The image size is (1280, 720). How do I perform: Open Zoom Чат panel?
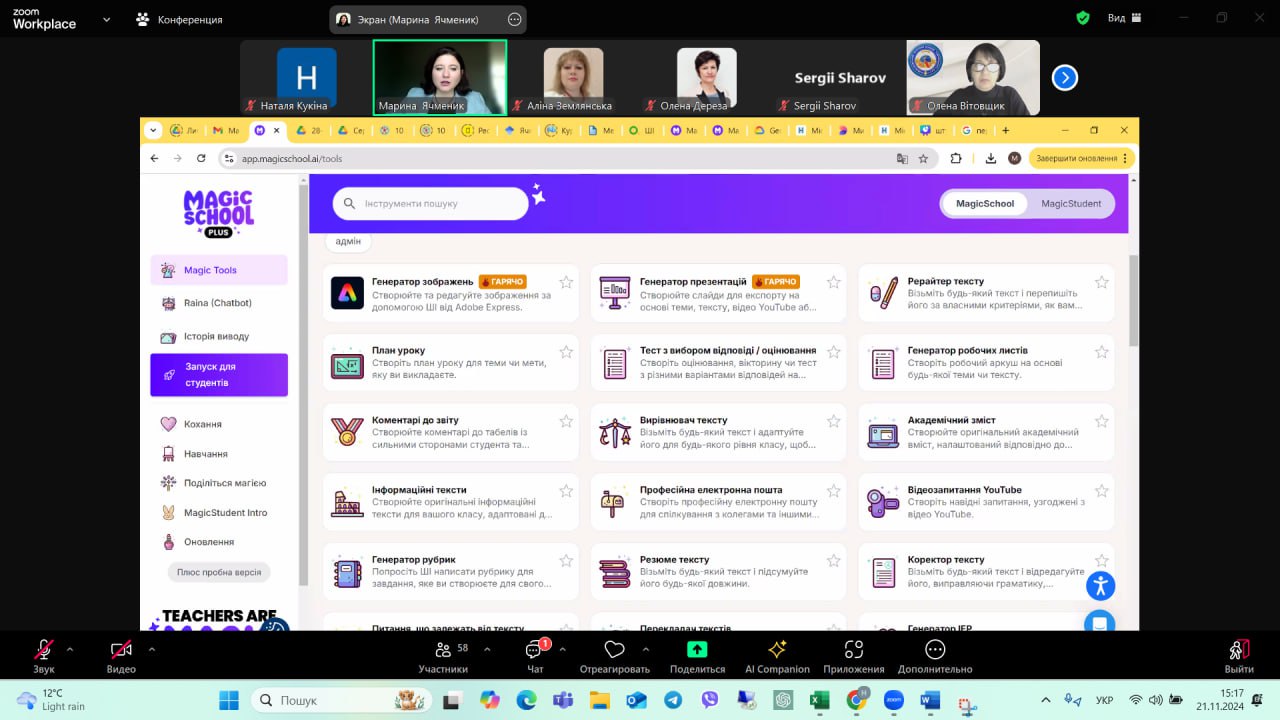click(x=535, y=656)
